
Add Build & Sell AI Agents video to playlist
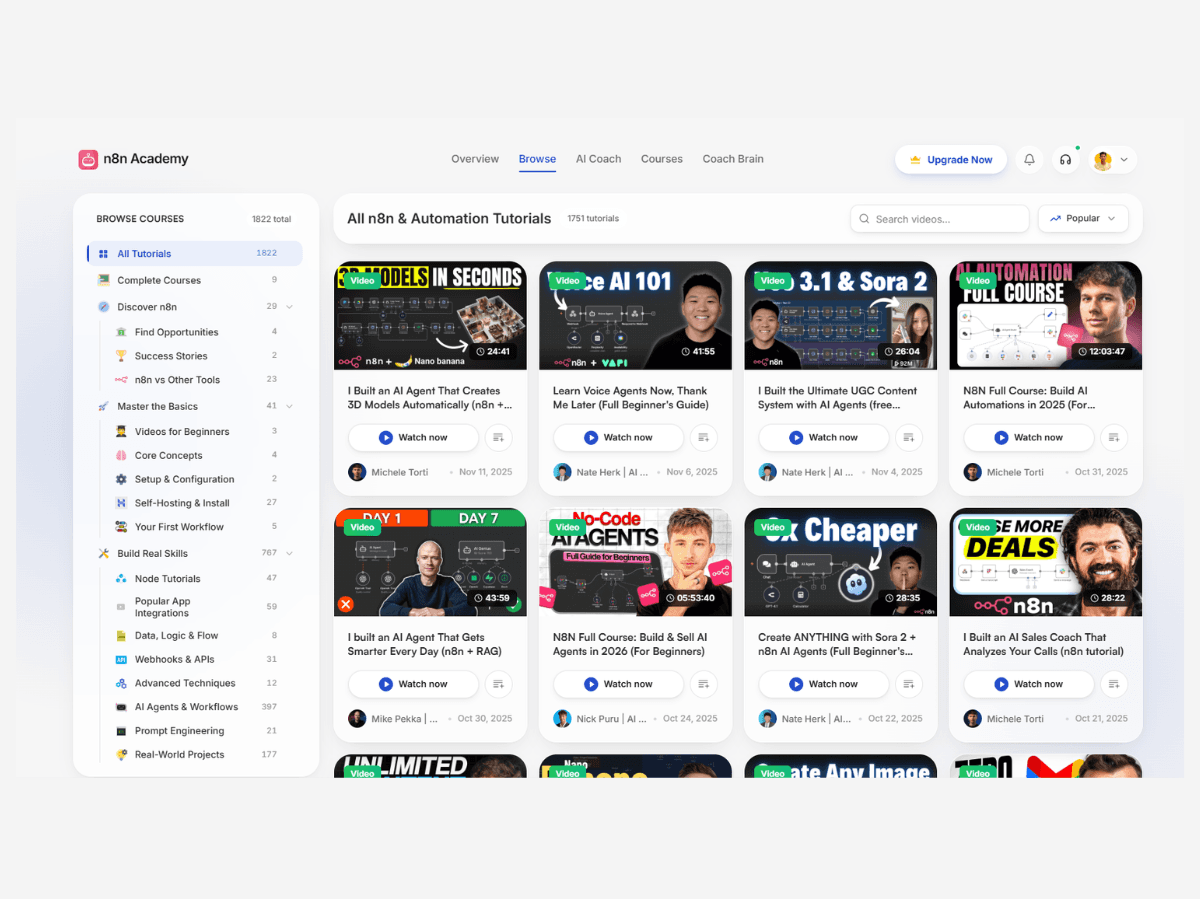704,684
